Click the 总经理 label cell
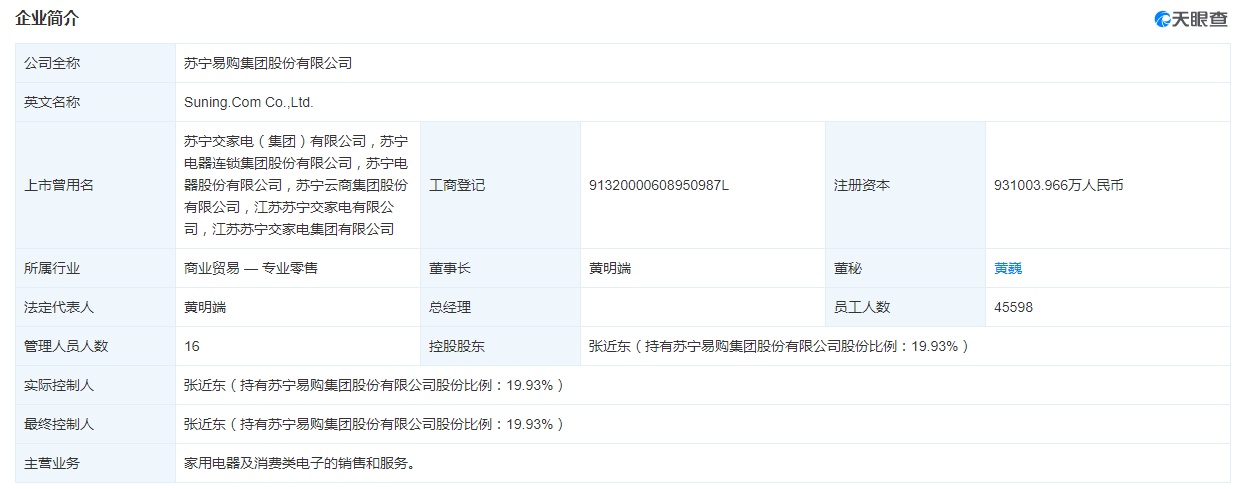 coord(500,307)
